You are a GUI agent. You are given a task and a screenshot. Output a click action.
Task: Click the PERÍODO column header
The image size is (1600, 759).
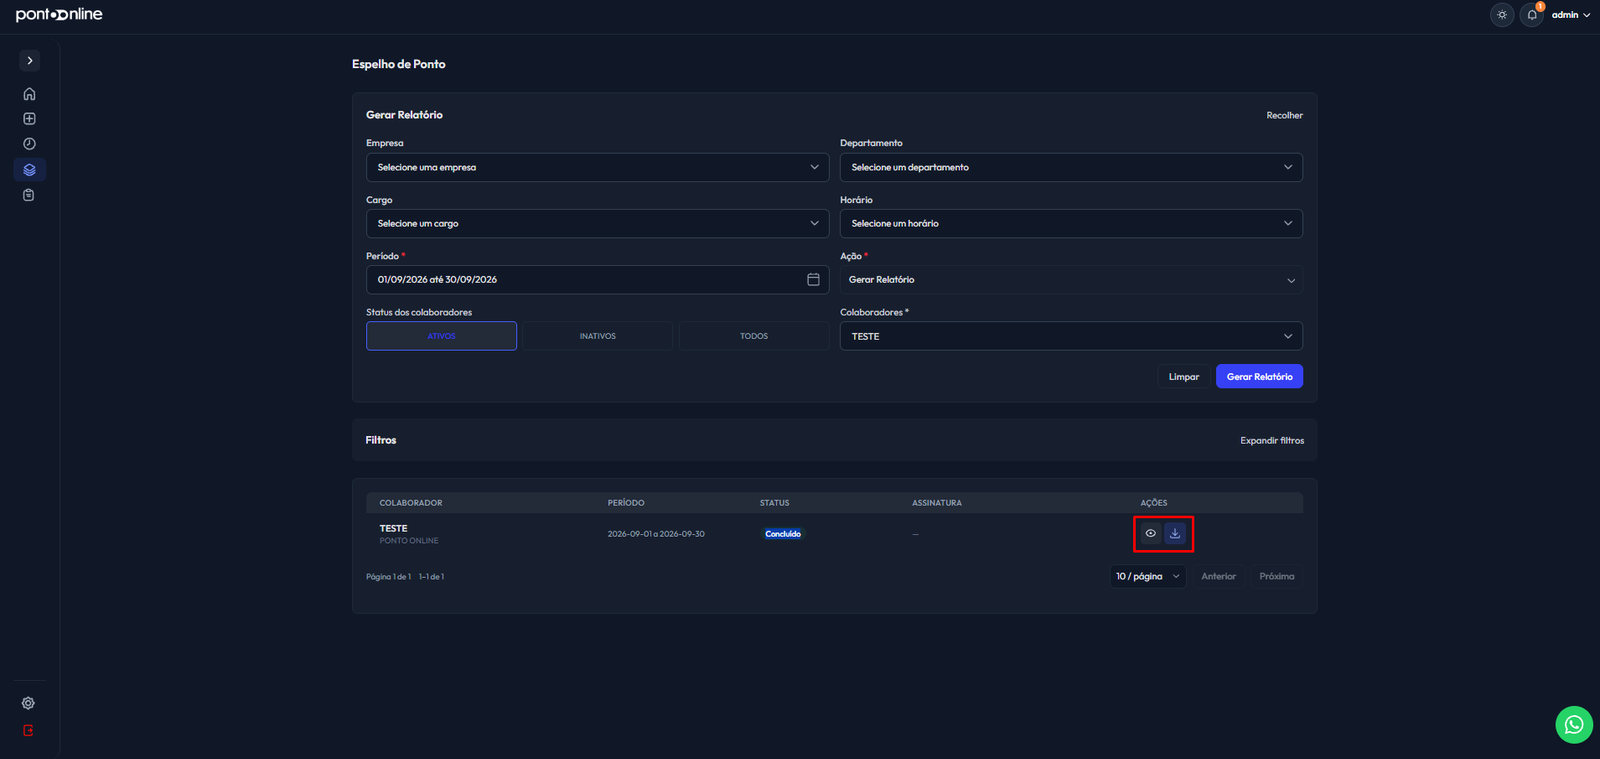626,503
